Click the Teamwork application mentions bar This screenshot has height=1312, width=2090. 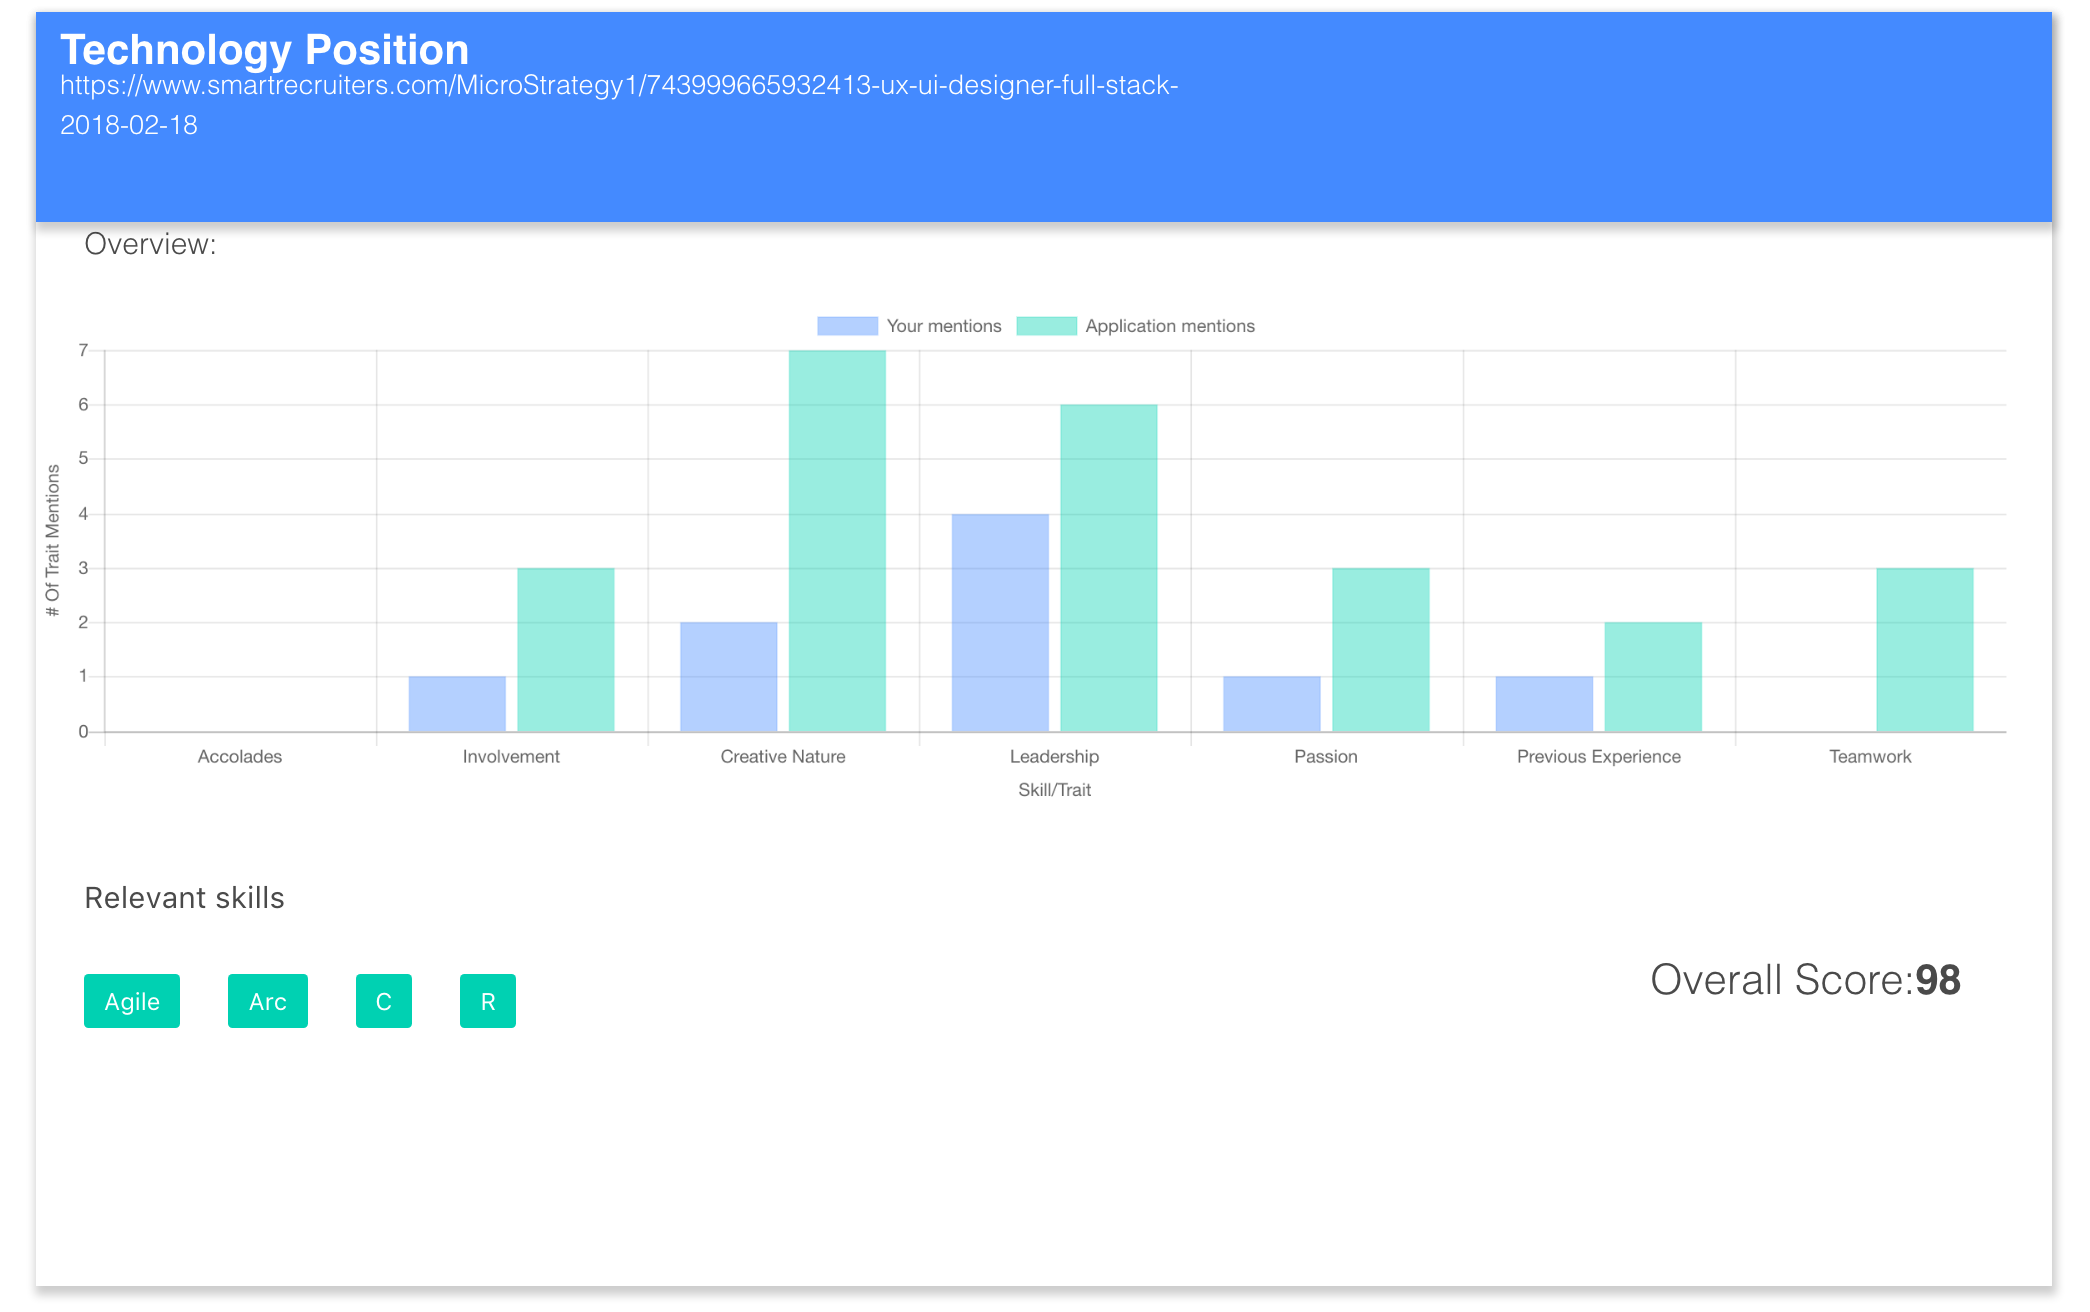(x=1924, y=650)
